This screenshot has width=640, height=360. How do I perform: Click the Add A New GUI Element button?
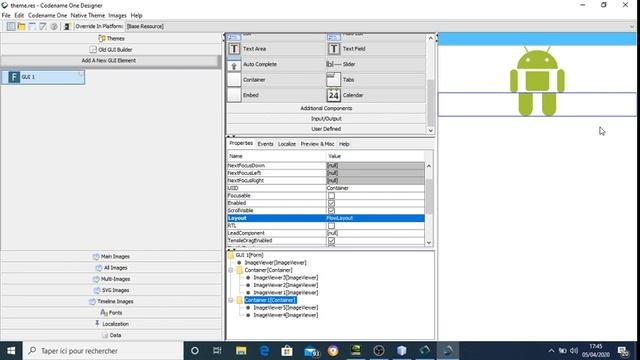point(109,61)
